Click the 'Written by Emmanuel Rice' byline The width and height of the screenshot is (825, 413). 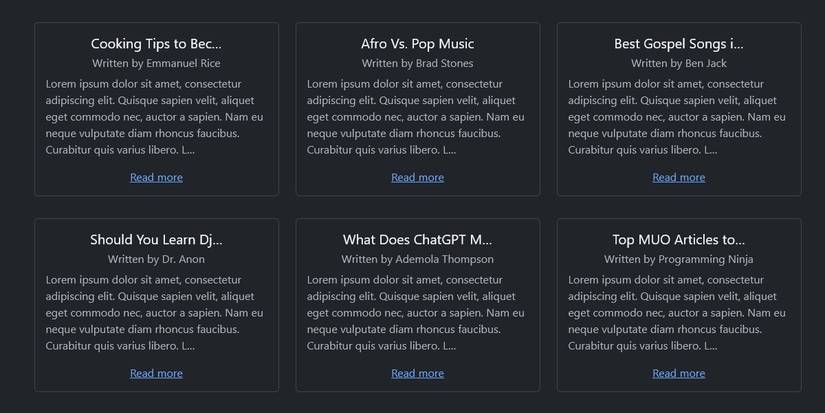pyautogui.click(x=156, y=63)
